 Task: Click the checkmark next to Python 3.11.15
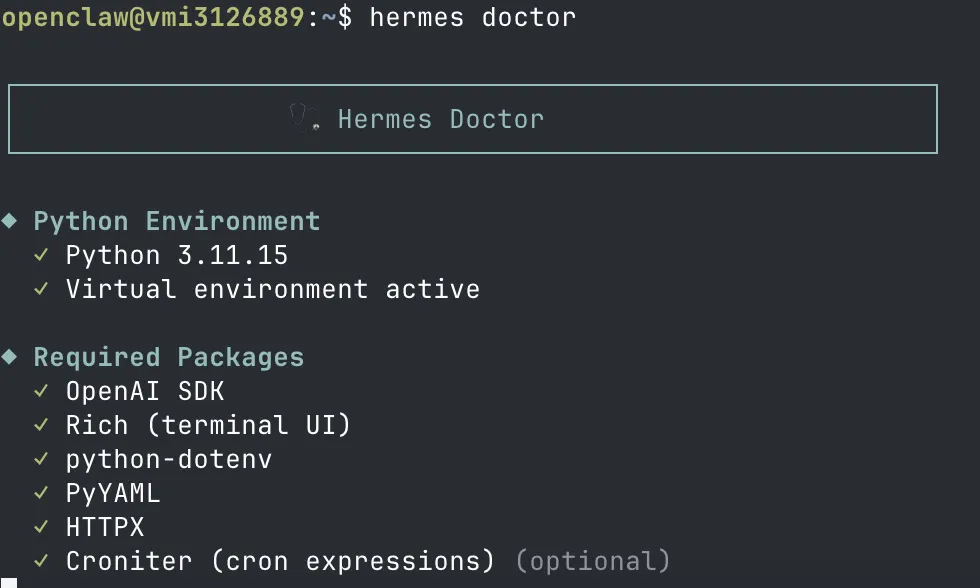pos(42,255)
